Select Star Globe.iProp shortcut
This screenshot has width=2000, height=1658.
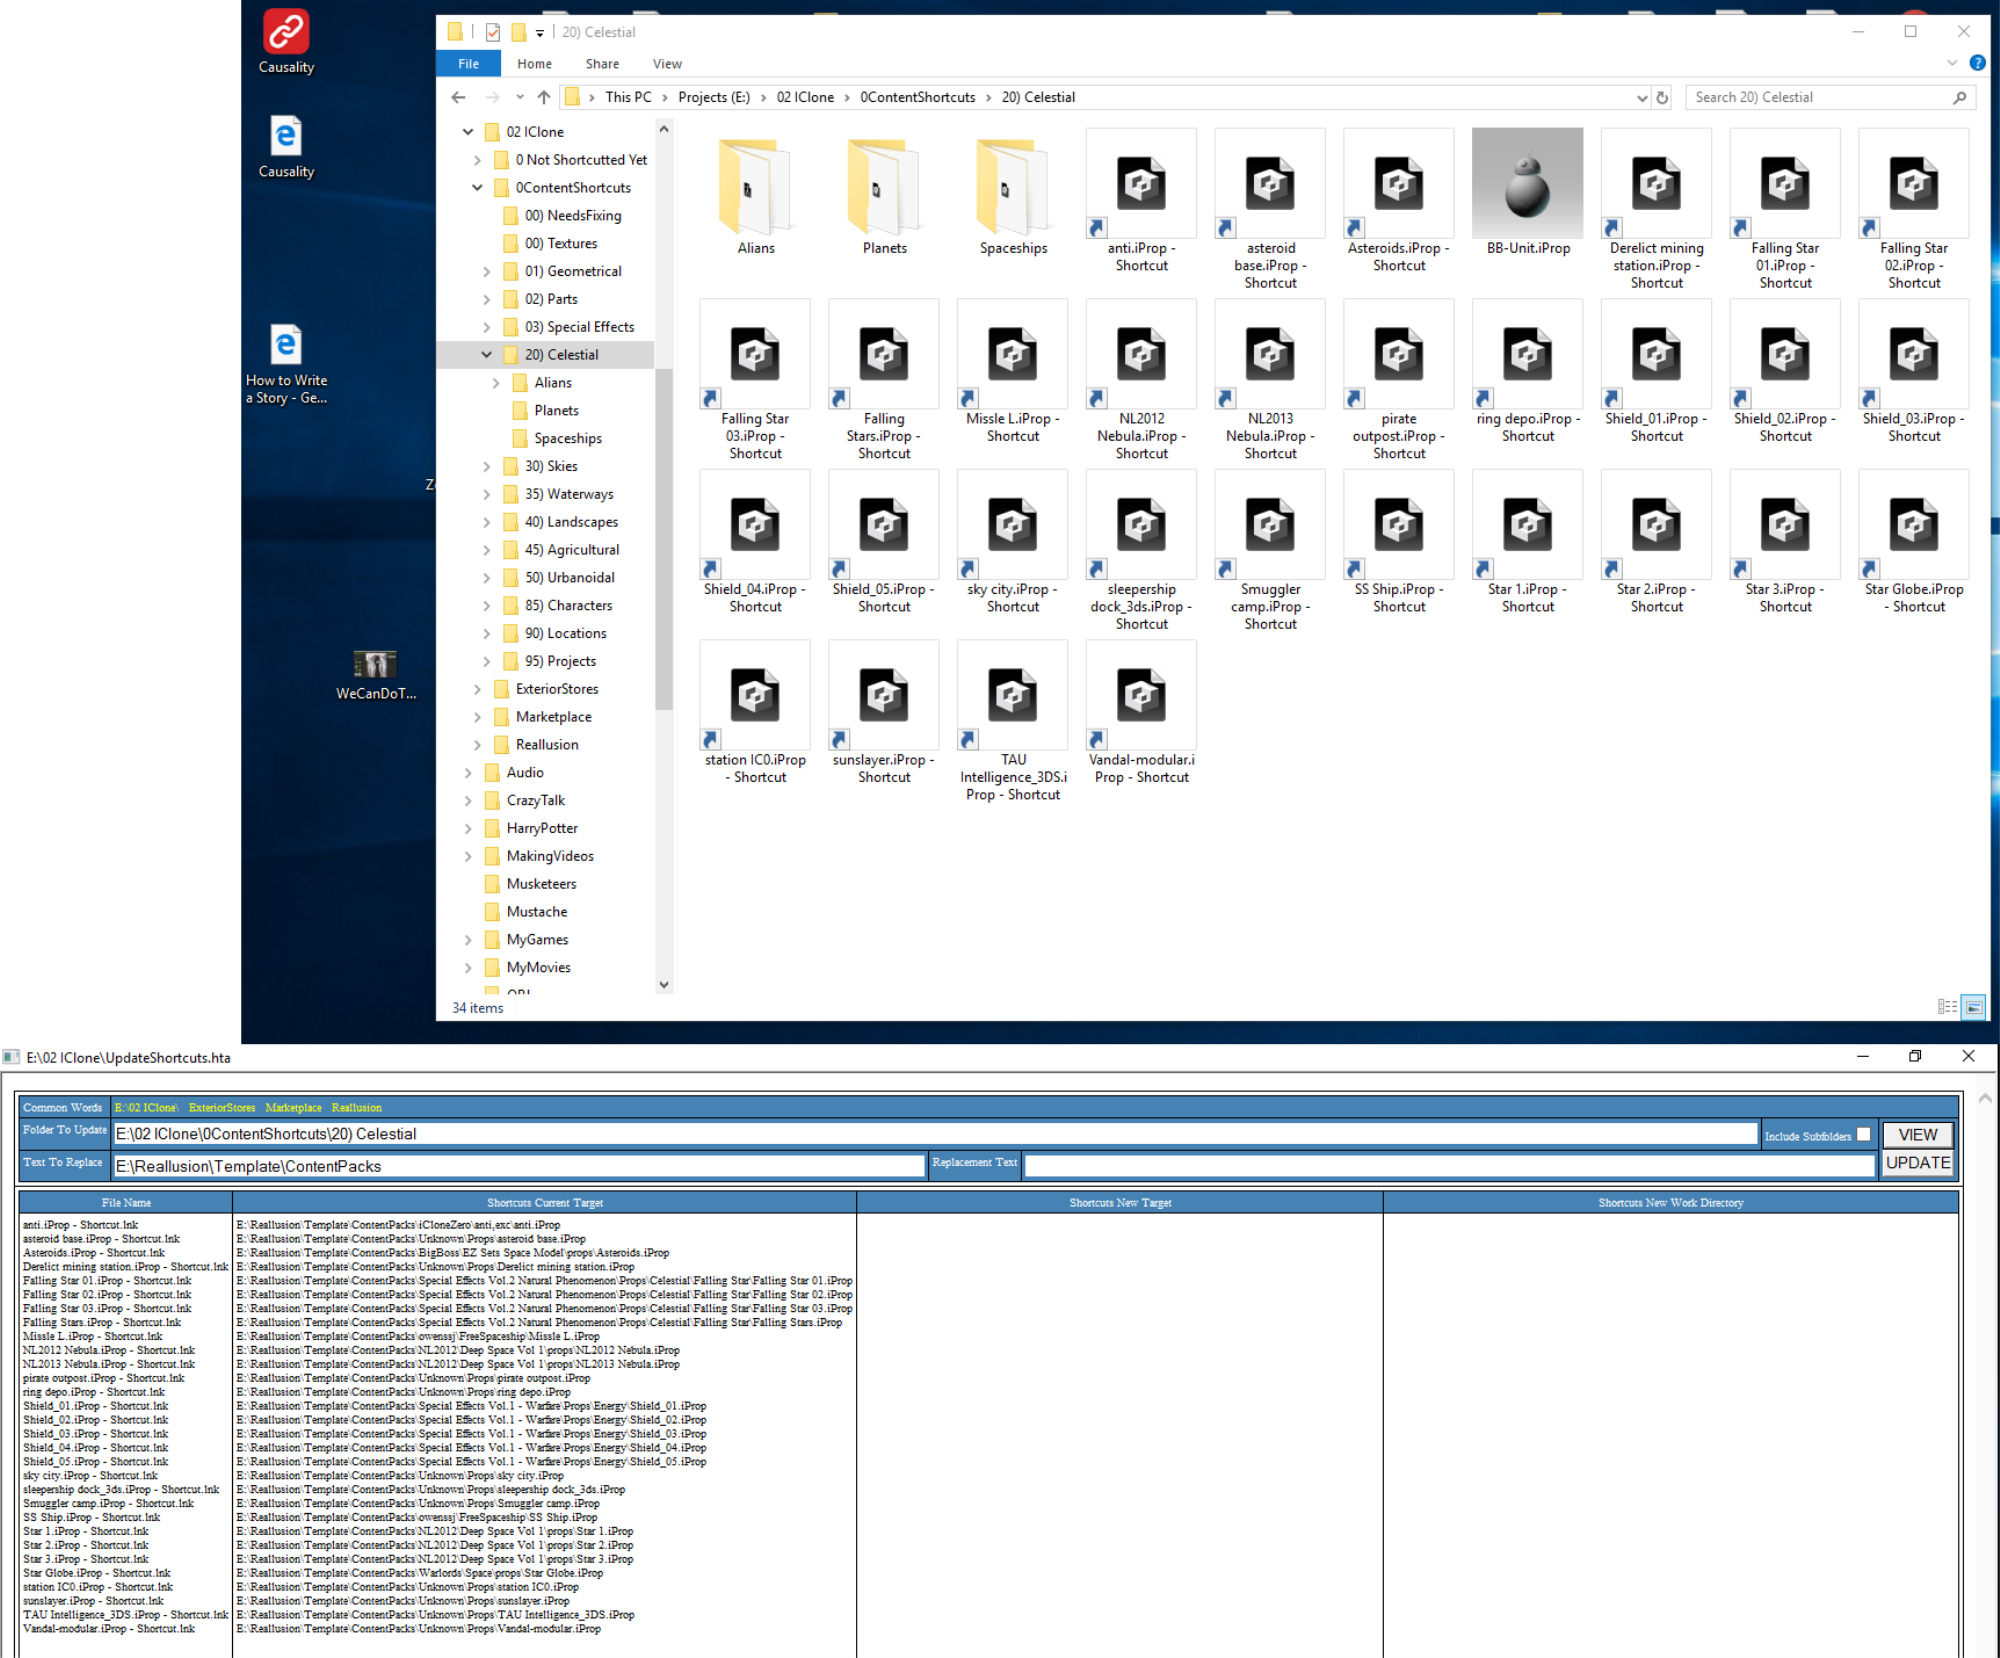pos(1914,543)
